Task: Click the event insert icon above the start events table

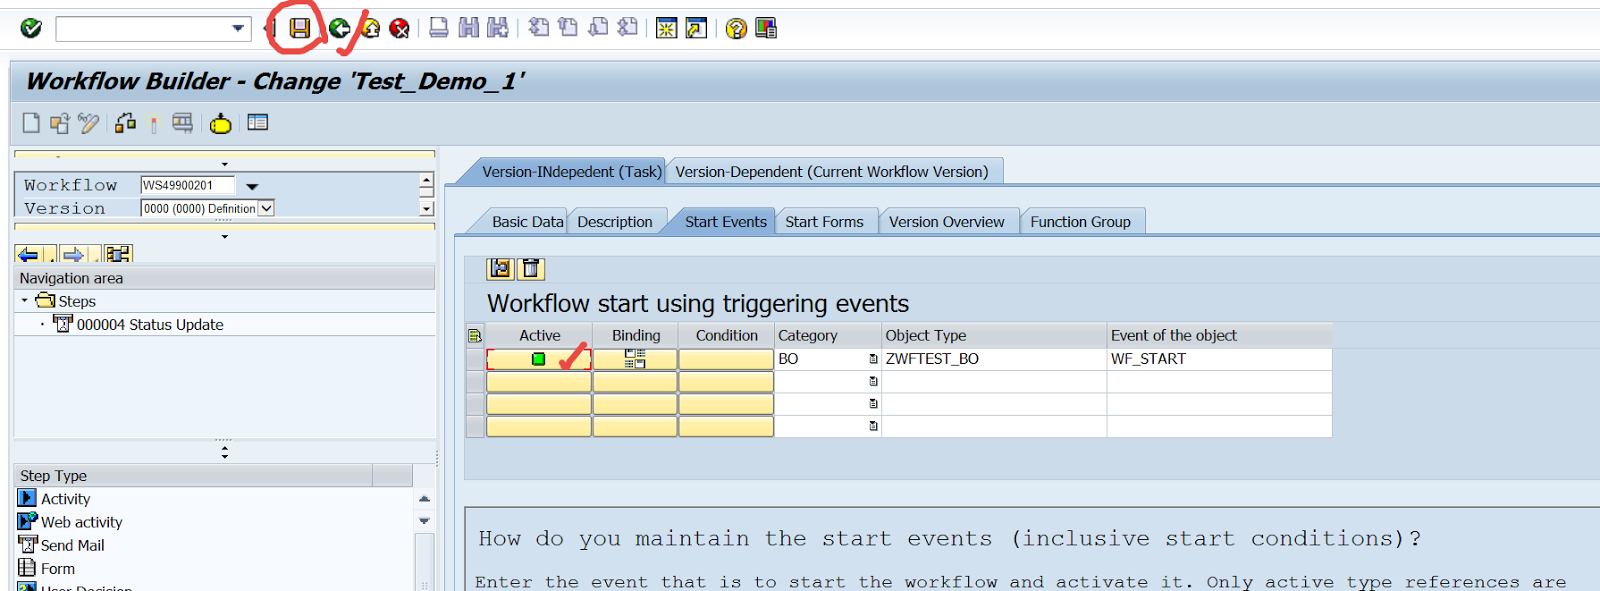Action: tap(501, 268)
